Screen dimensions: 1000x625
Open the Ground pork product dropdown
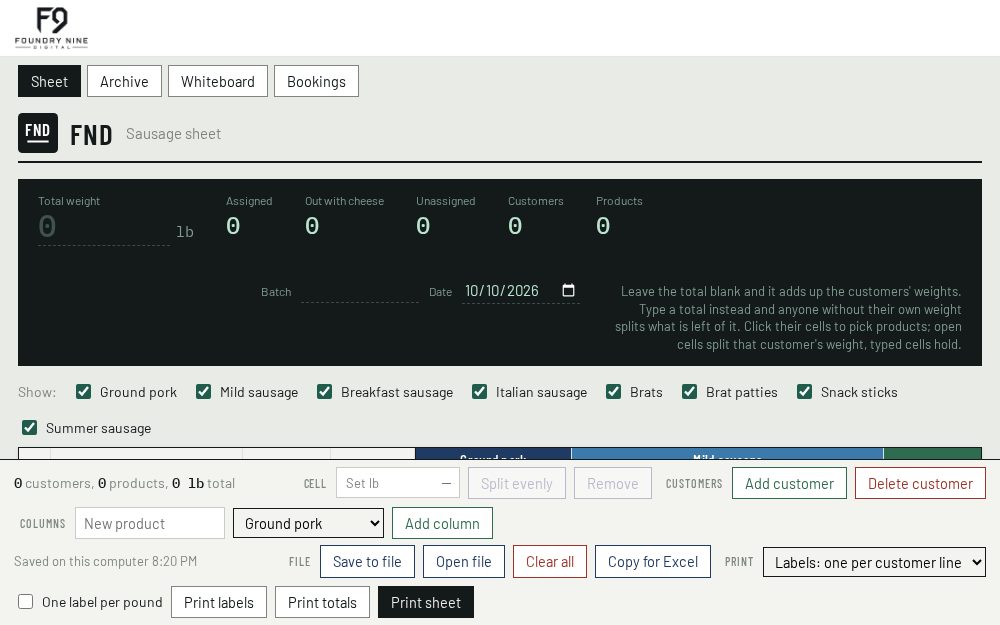[x=309, y=523]
